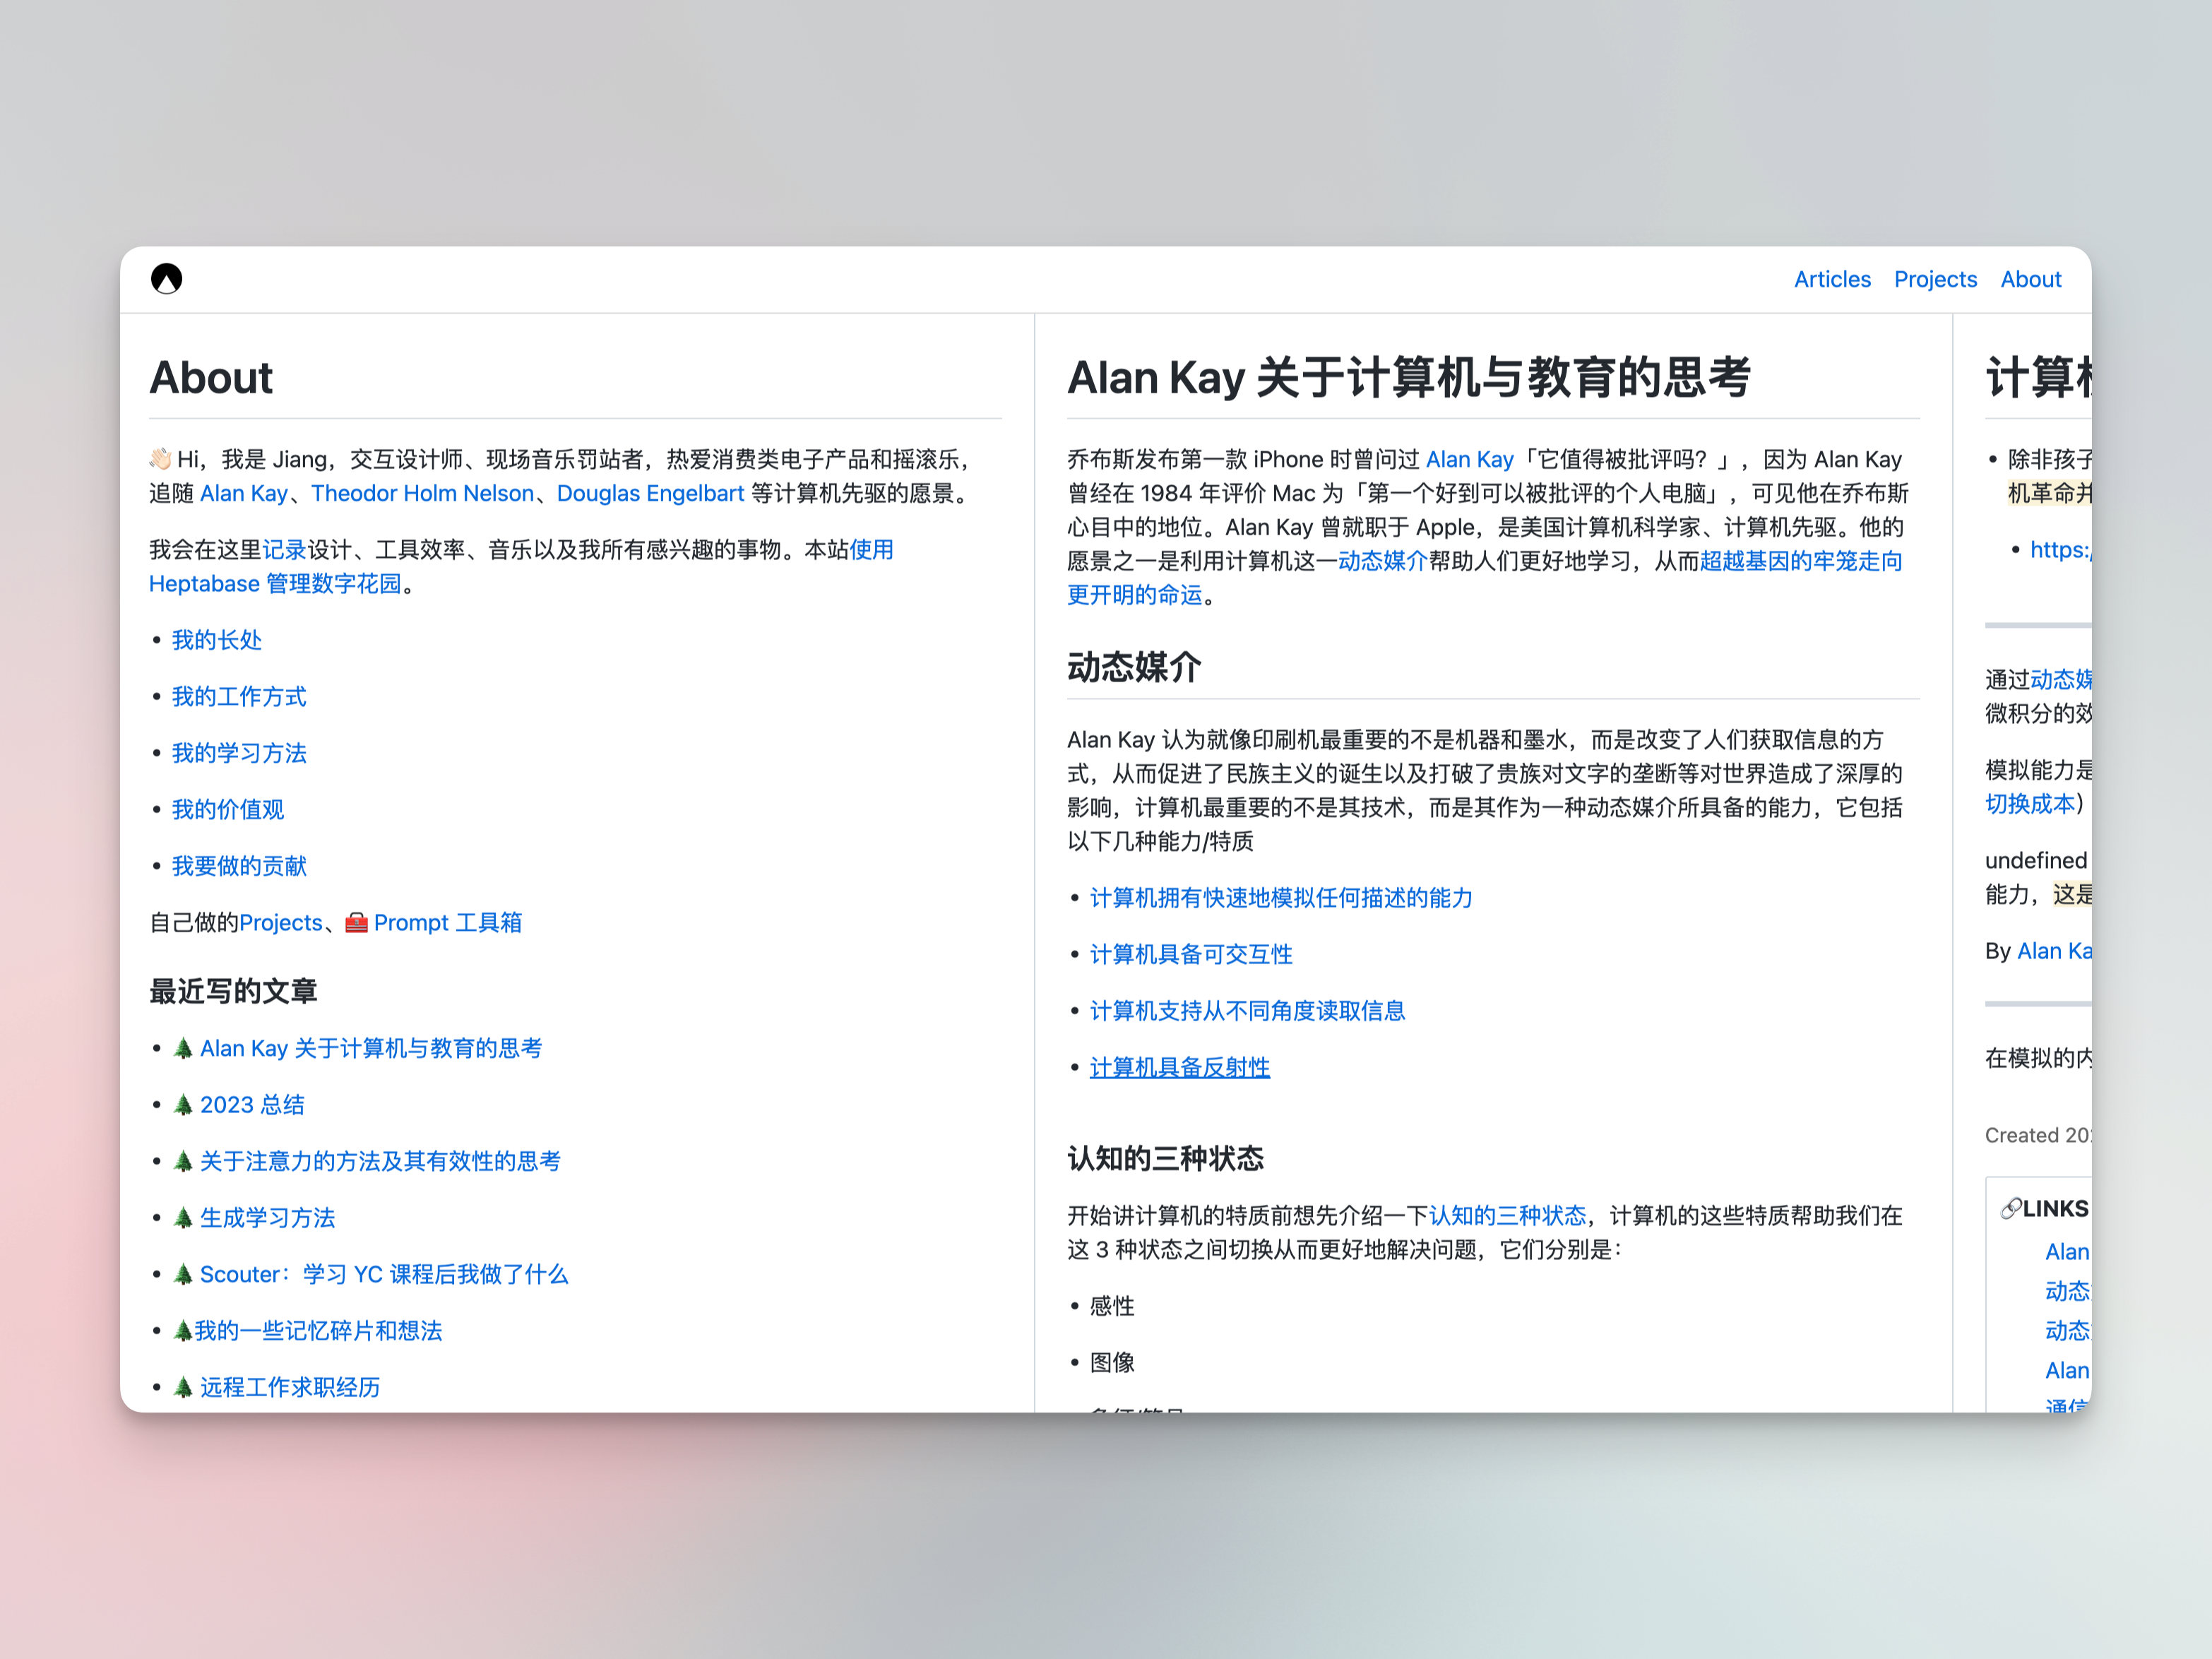Open the Theodor Holm Nelson link

pos(422,493)
